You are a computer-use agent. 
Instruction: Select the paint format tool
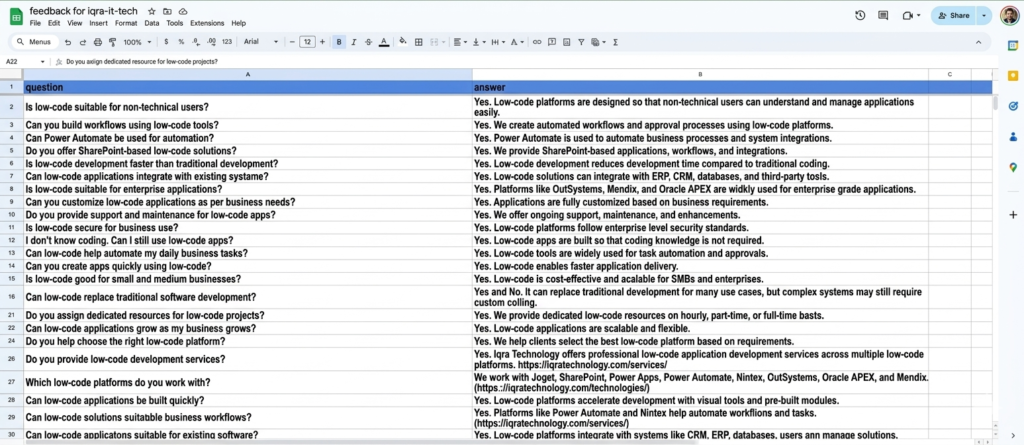pos(111,42)
